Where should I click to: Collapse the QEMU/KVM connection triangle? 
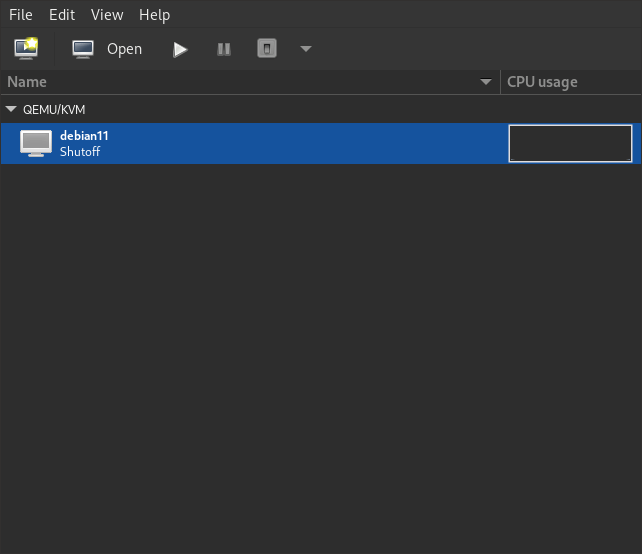(11, 109)
